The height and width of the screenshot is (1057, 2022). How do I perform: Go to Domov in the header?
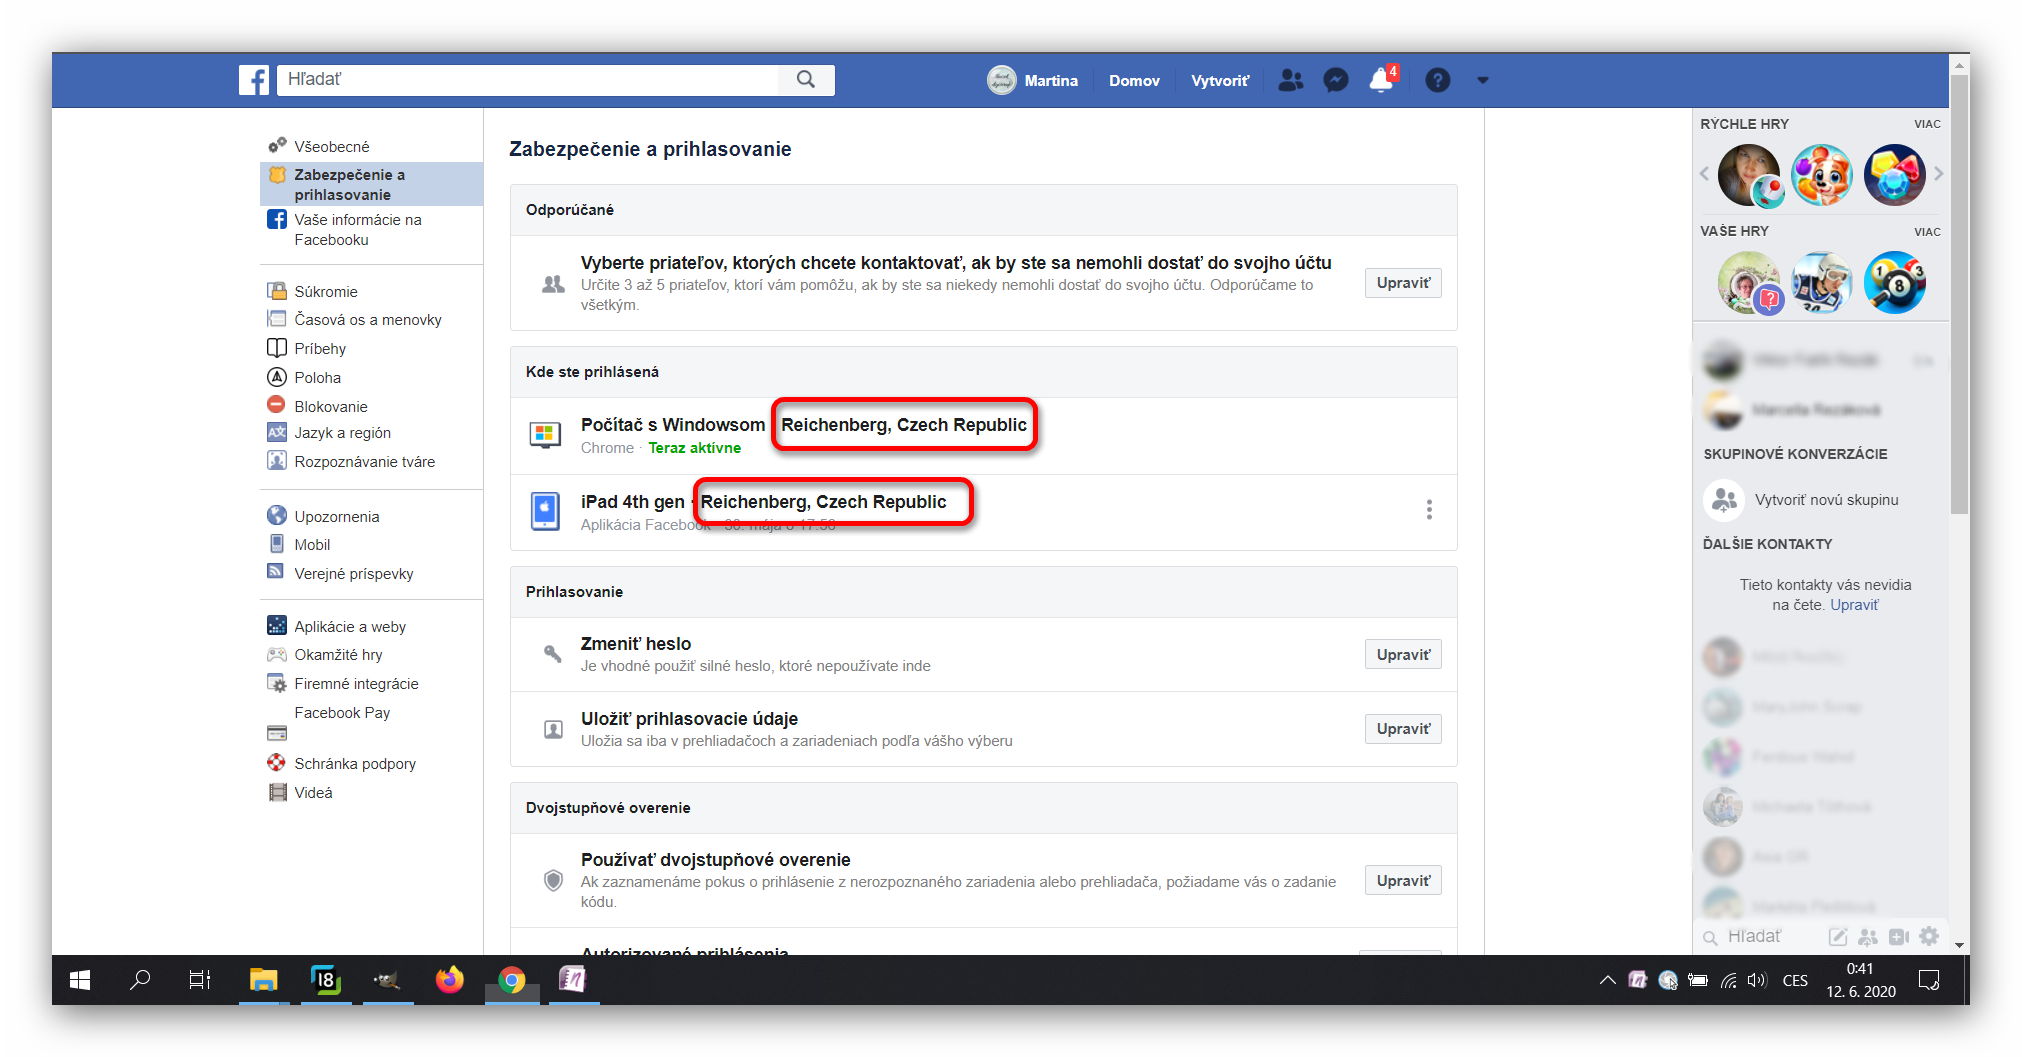[1134, 80]
